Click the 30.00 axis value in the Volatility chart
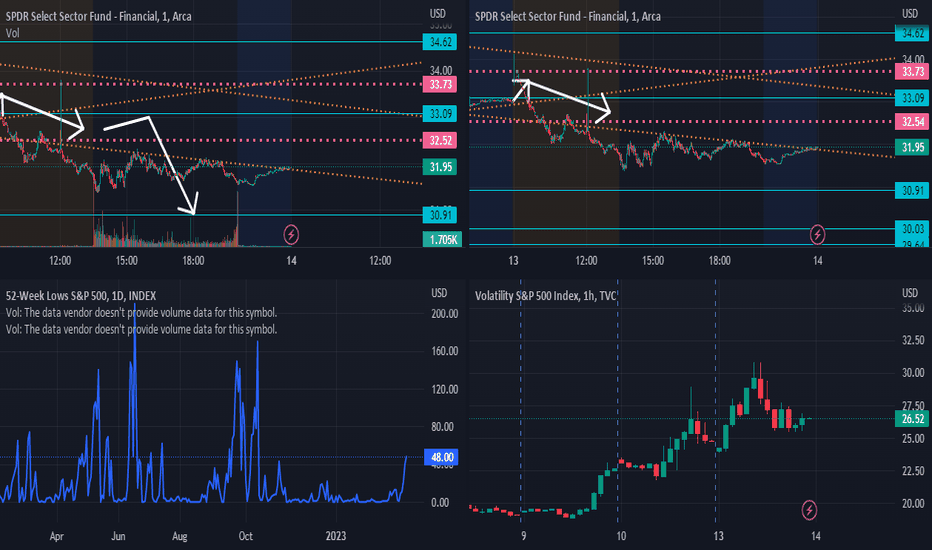 pos(913,372)
